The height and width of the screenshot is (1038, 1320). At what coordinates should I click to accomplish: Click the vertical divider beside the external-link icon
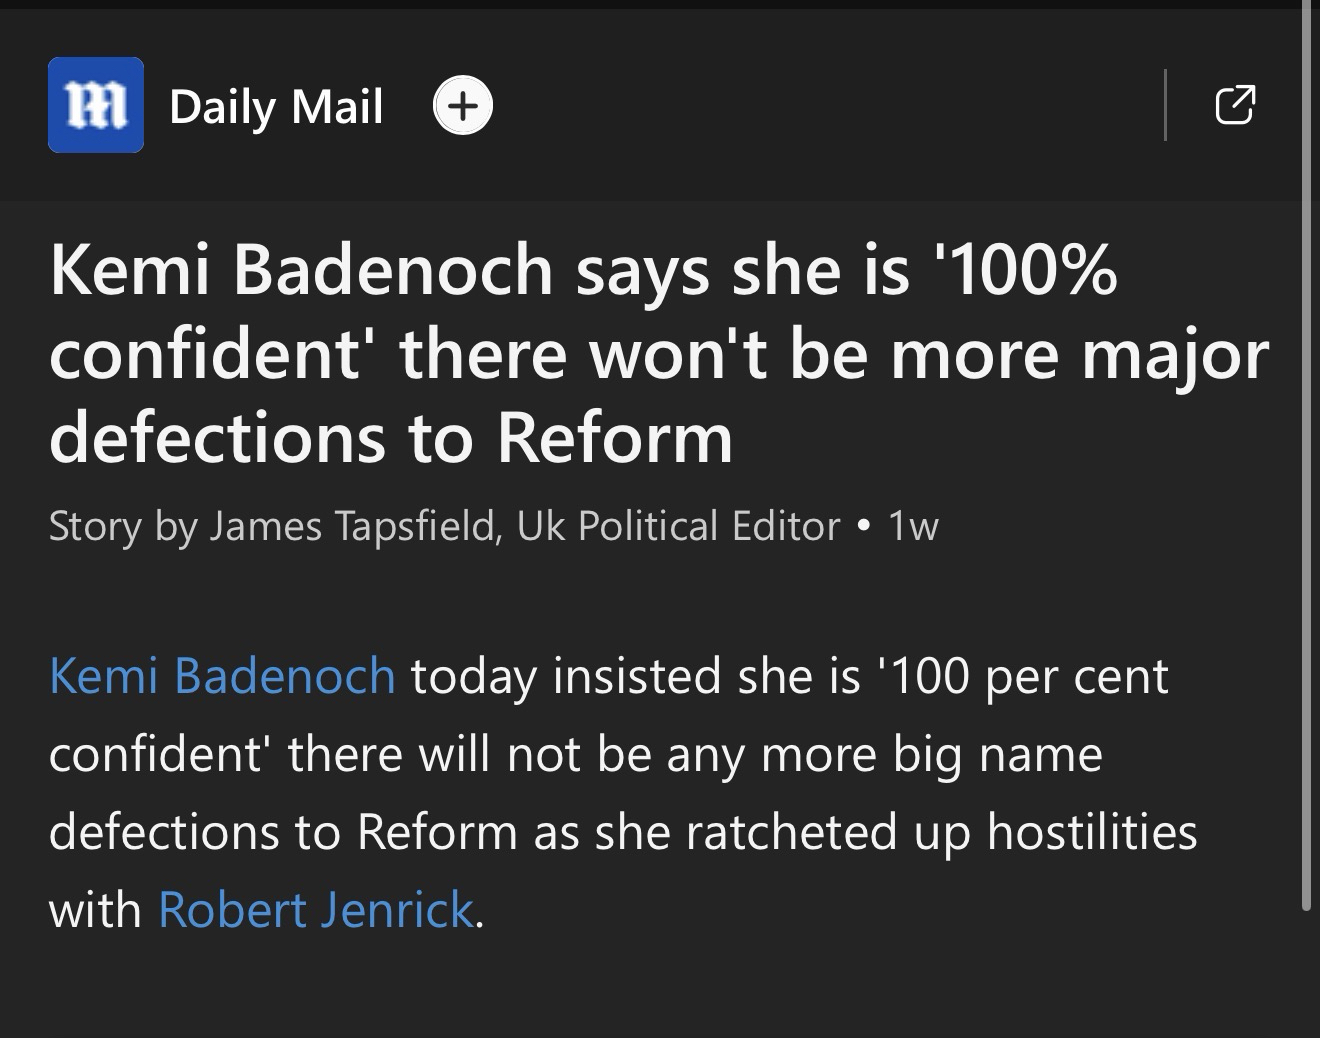[x=1166, y=105]
